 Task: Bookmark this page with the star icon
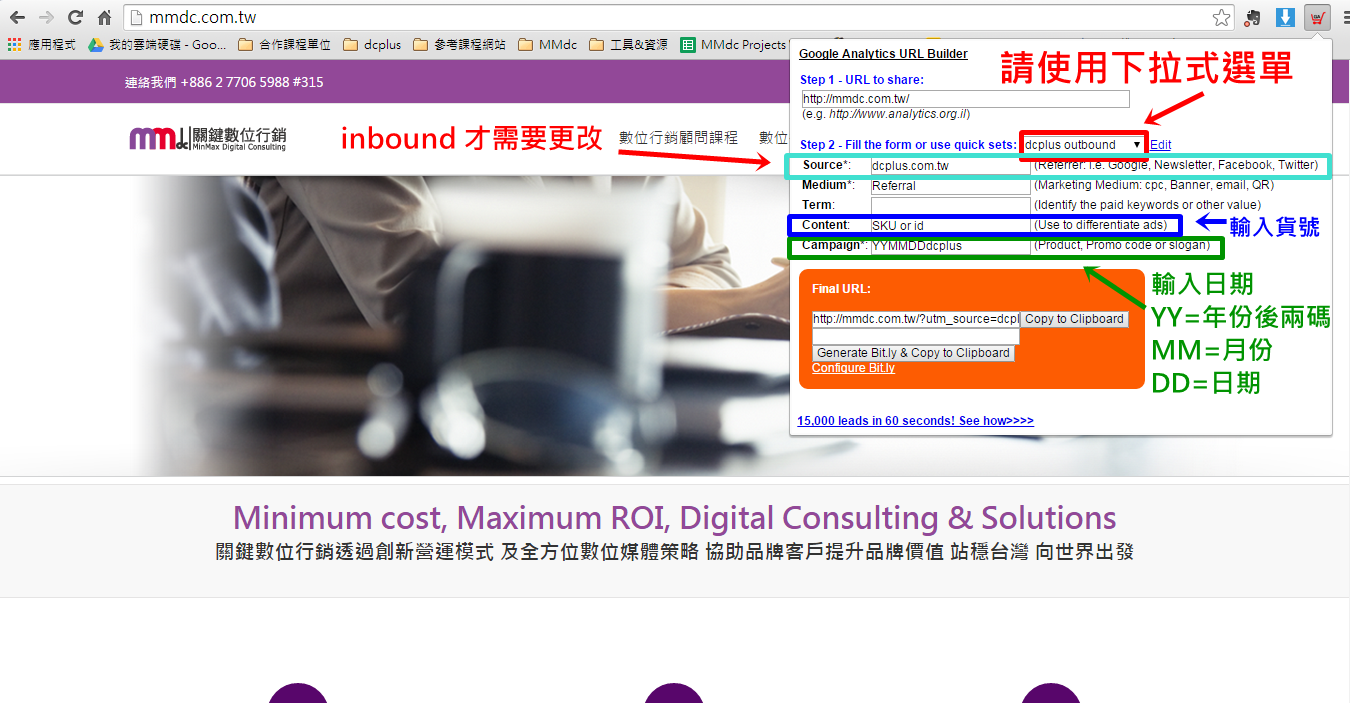(x=1221, y=17)
